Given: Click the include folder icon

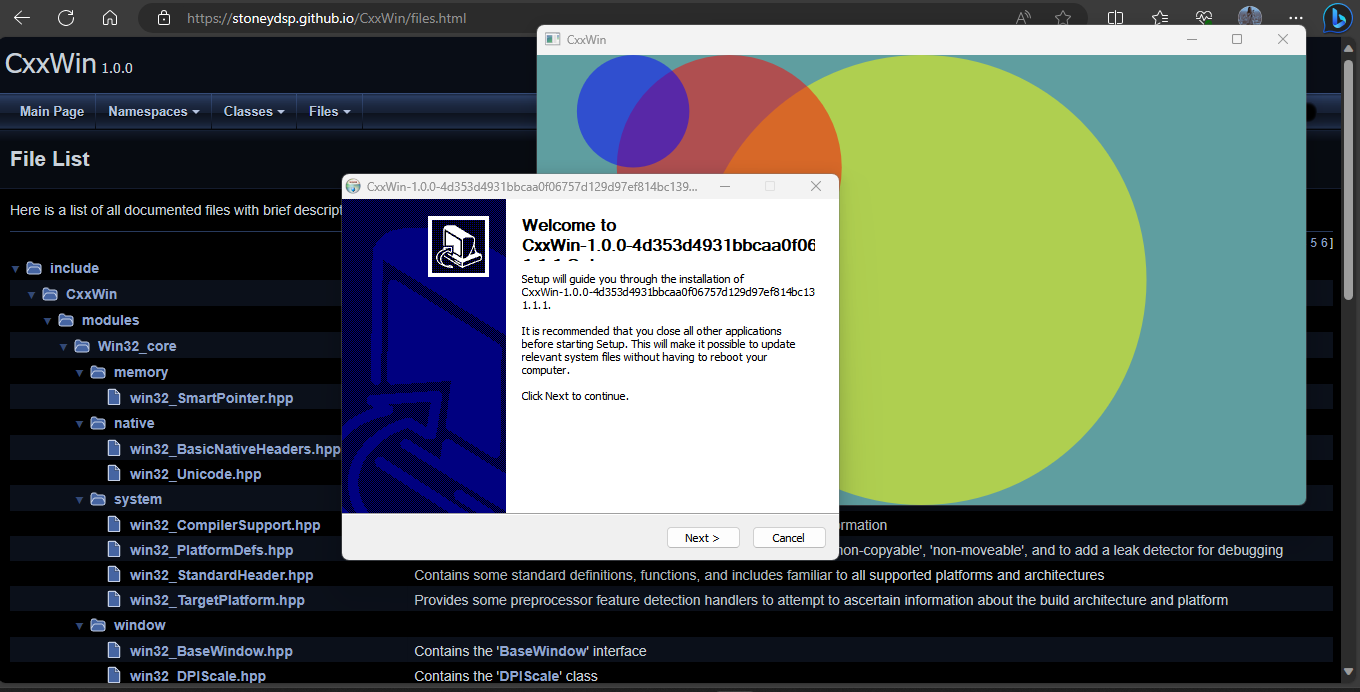Looking at the screenshot, I should click(34, 268).
